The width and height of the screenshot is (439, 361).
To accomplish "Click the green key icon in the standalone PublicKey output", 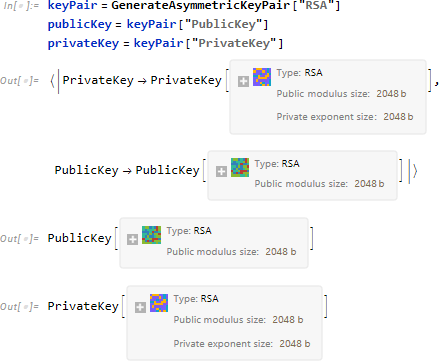I will point(151,235).
